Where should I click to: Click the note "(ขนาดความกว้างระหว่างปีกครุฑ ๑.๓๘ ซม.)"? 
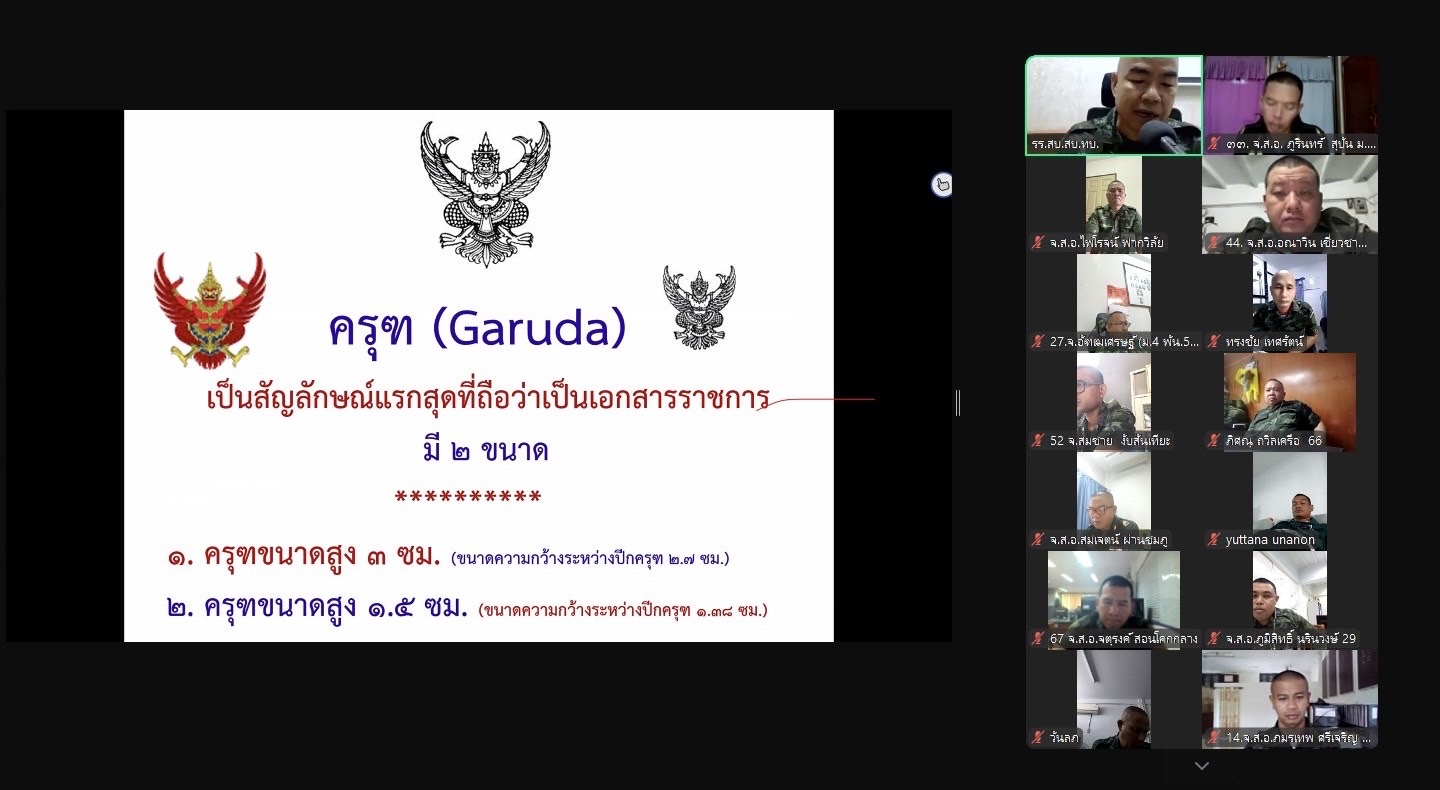pos(623,609)
